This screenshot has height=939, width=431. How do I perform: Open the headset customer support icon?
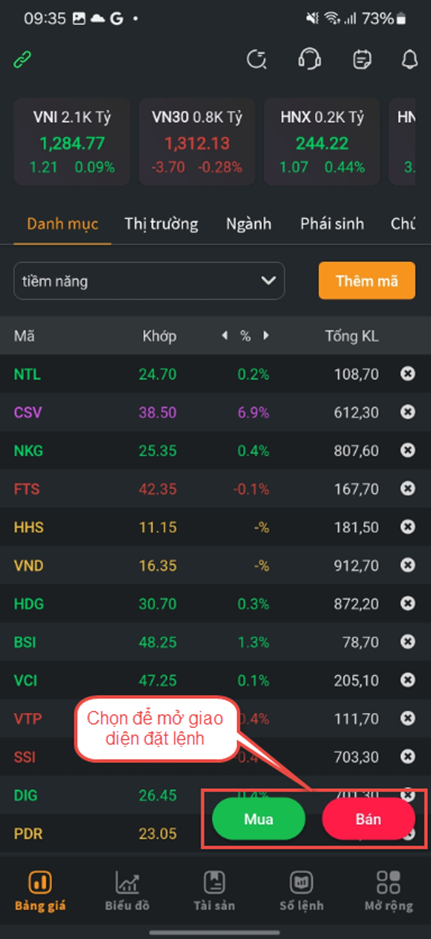(x=309, y=60)
